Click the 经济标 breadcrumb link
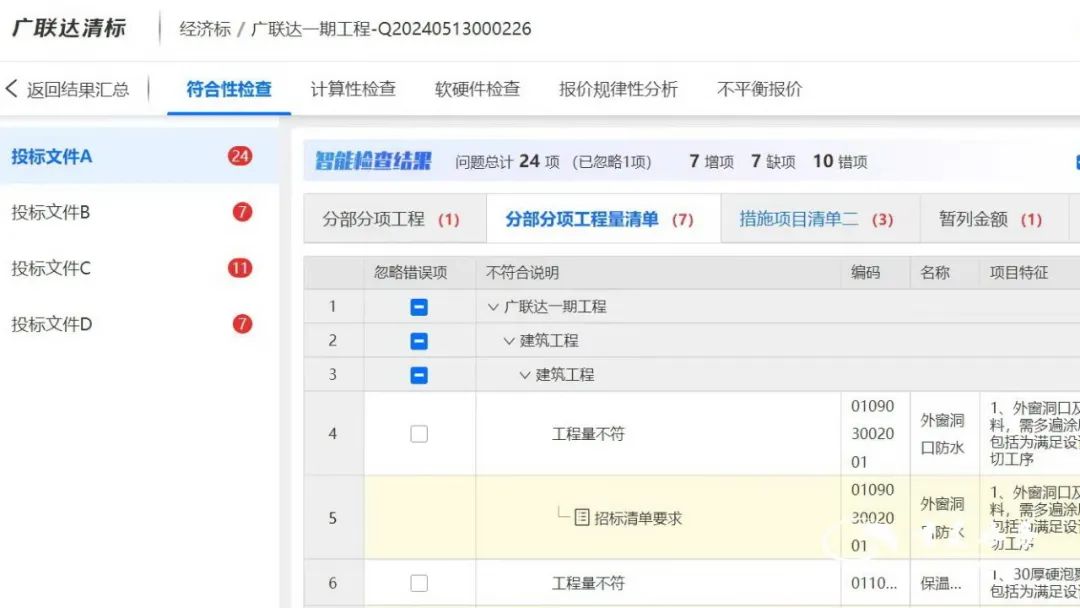This screenshot has width=1080, height=608. (205, 29)
